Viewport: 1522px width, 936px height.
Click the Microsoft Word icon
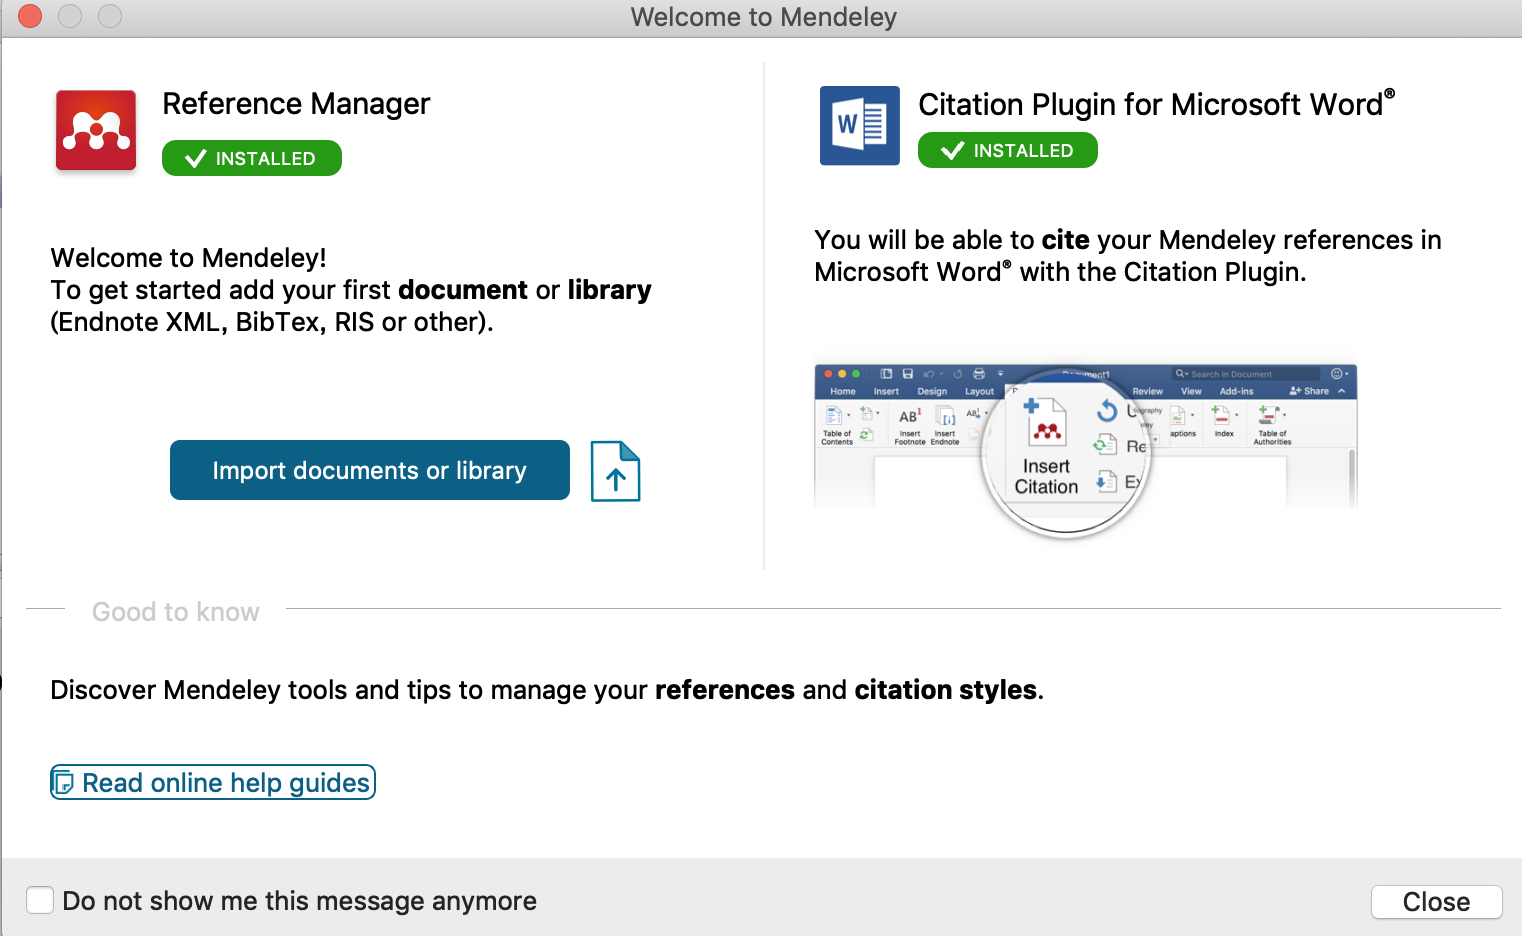coord(859,126)
